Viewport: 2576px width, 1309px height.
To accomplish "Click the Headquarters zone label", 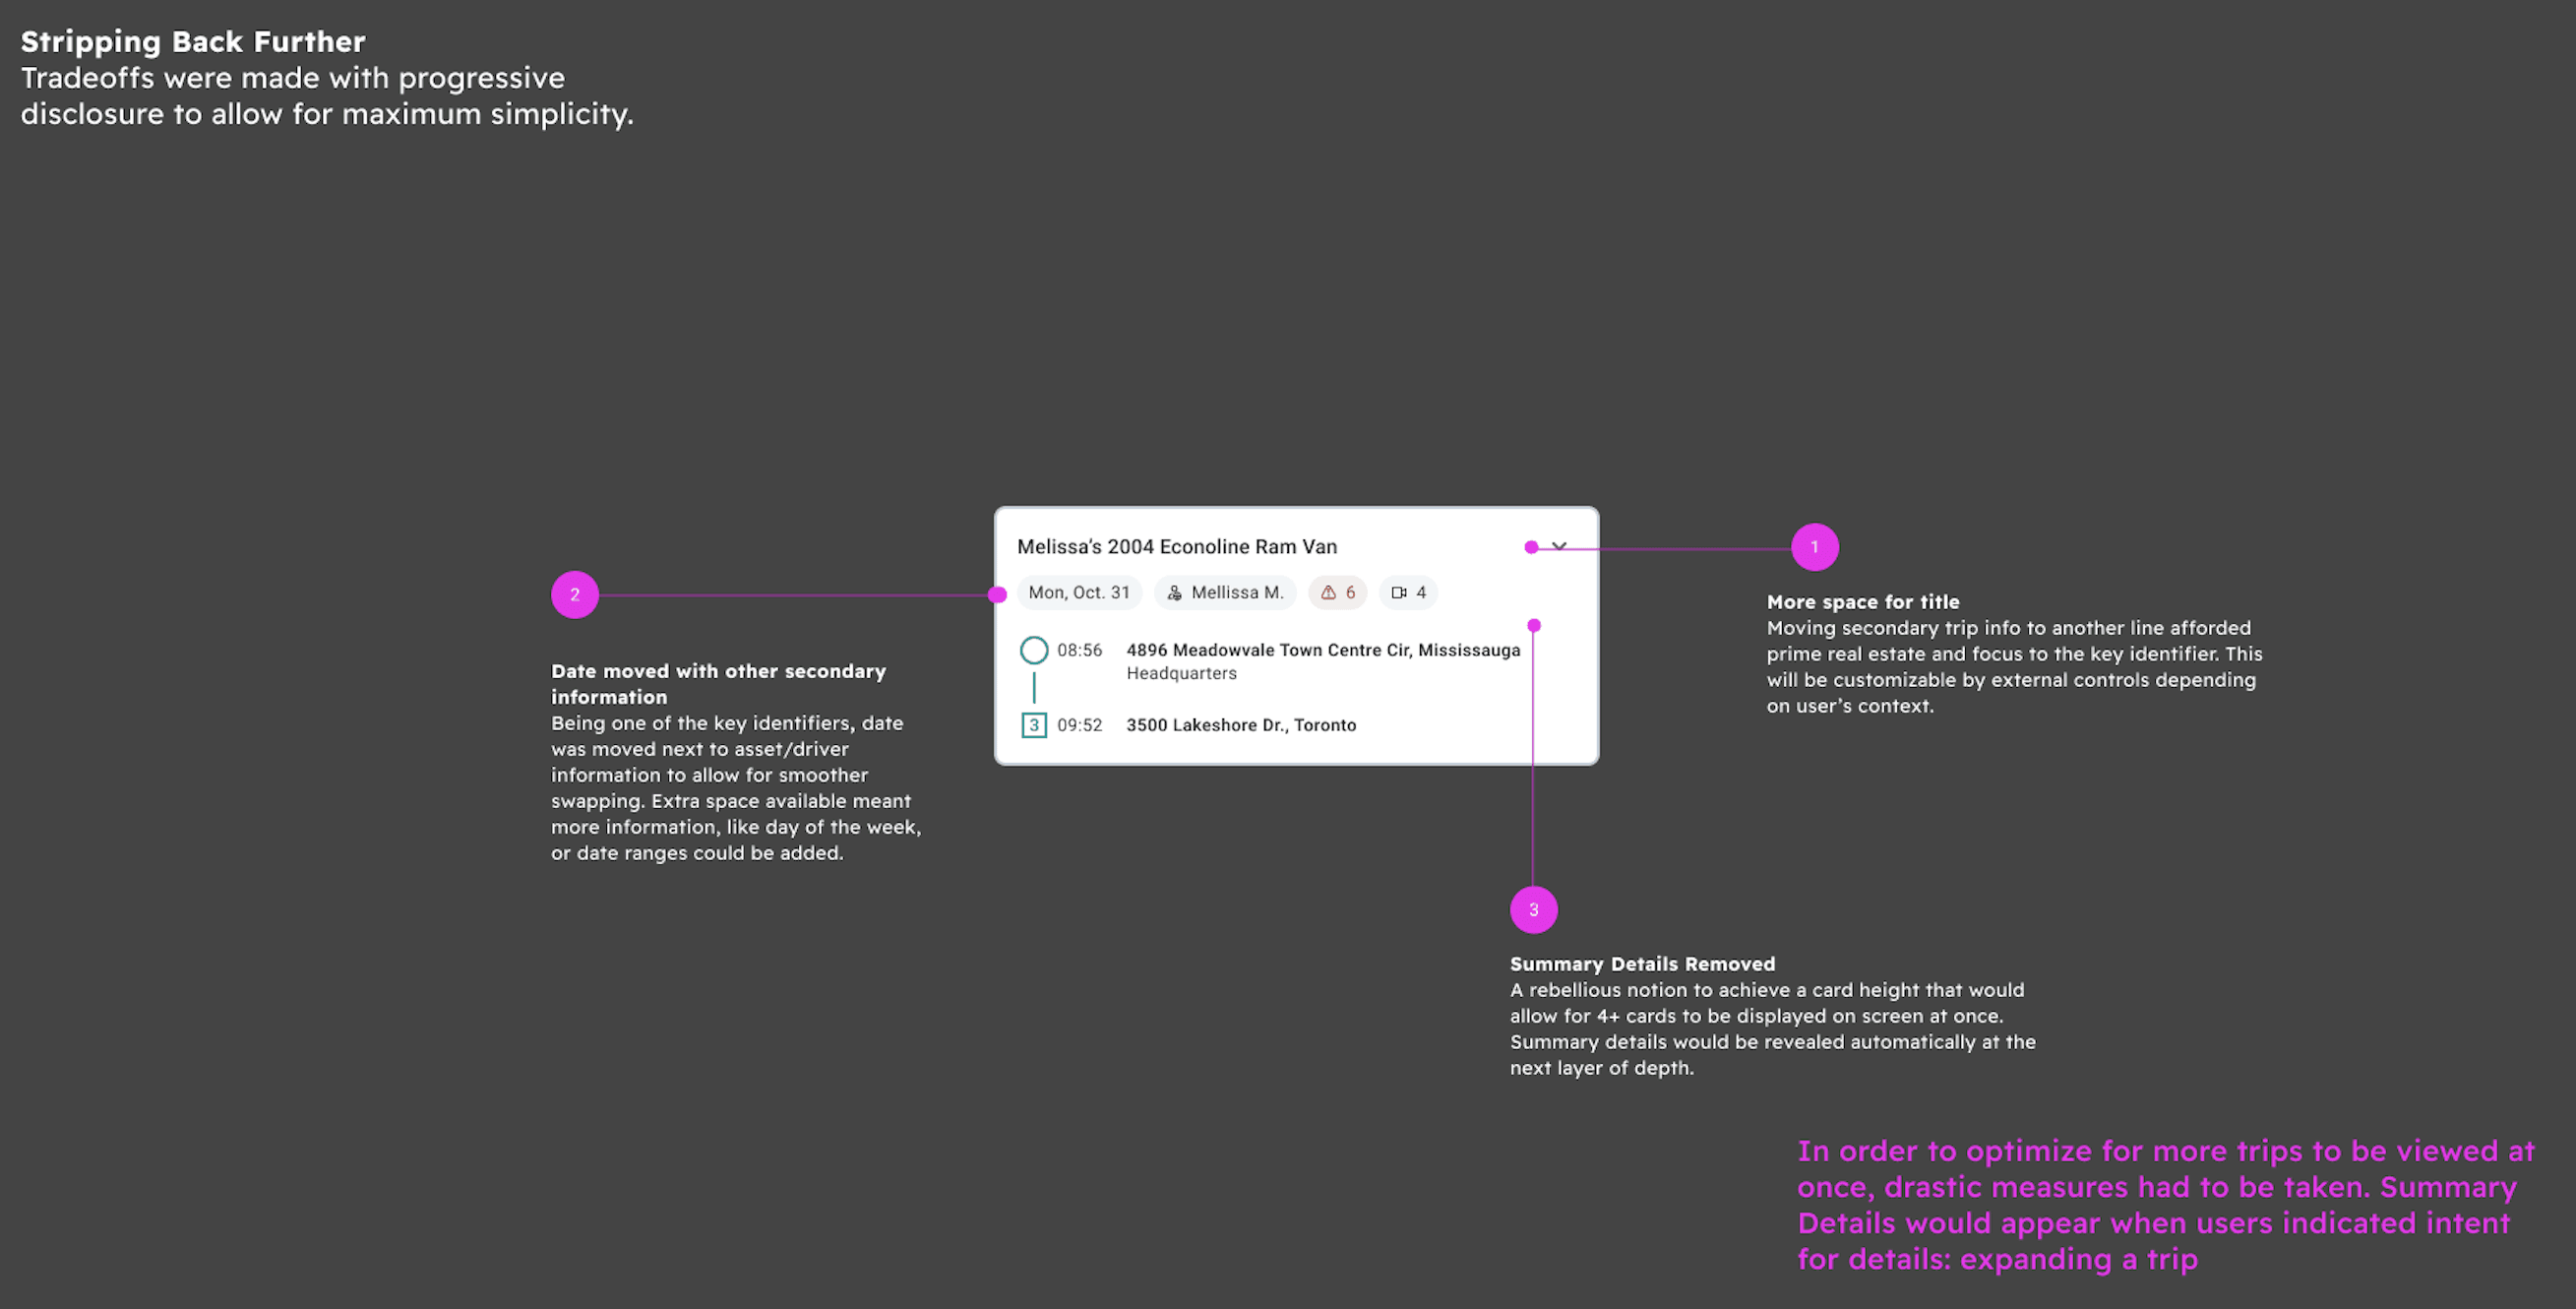I will point(1181,674).
